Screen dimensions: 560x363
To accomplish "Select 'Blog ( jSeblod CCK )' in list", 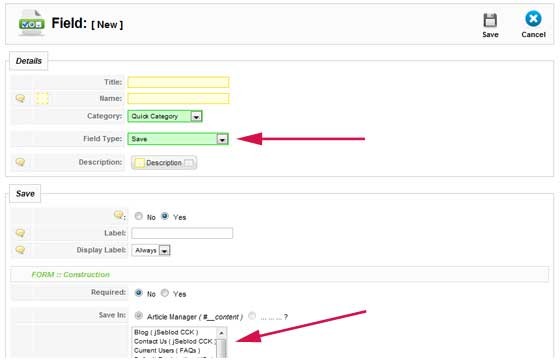I will (166, 332).
